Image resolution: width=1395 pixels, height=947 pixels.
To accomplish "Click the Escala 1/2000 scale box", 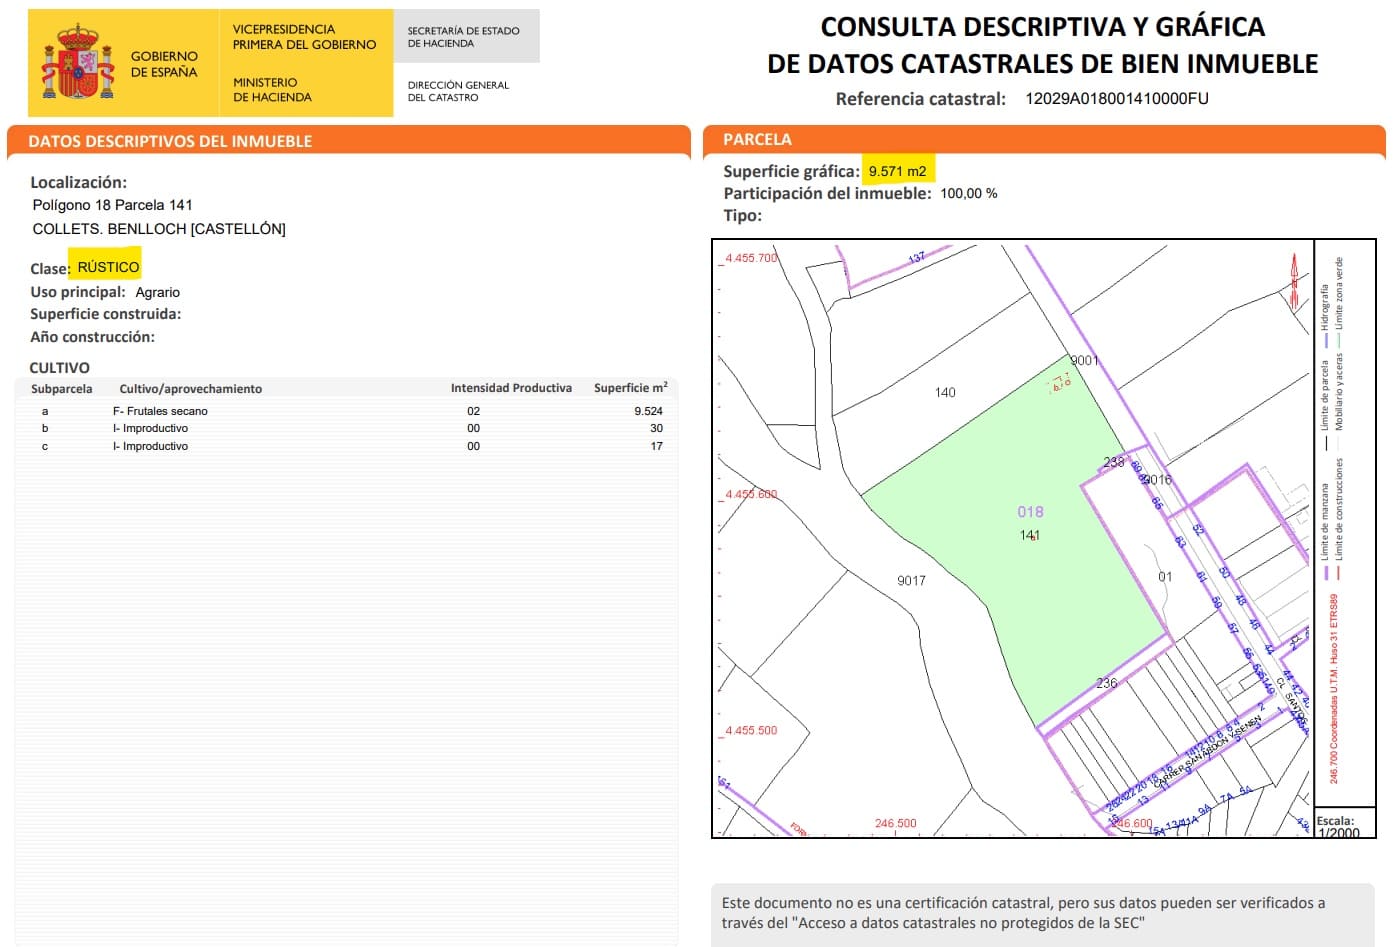I will [1338, 827].
